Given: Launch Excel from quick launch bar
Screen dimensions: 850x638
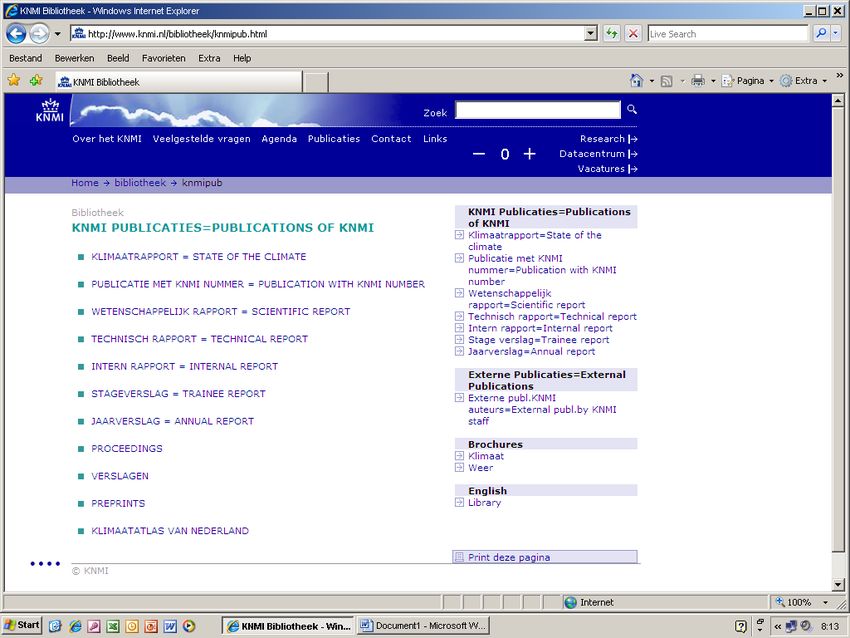Looking at the screenshot, I should pyautogui.click(x=113, y=626).
